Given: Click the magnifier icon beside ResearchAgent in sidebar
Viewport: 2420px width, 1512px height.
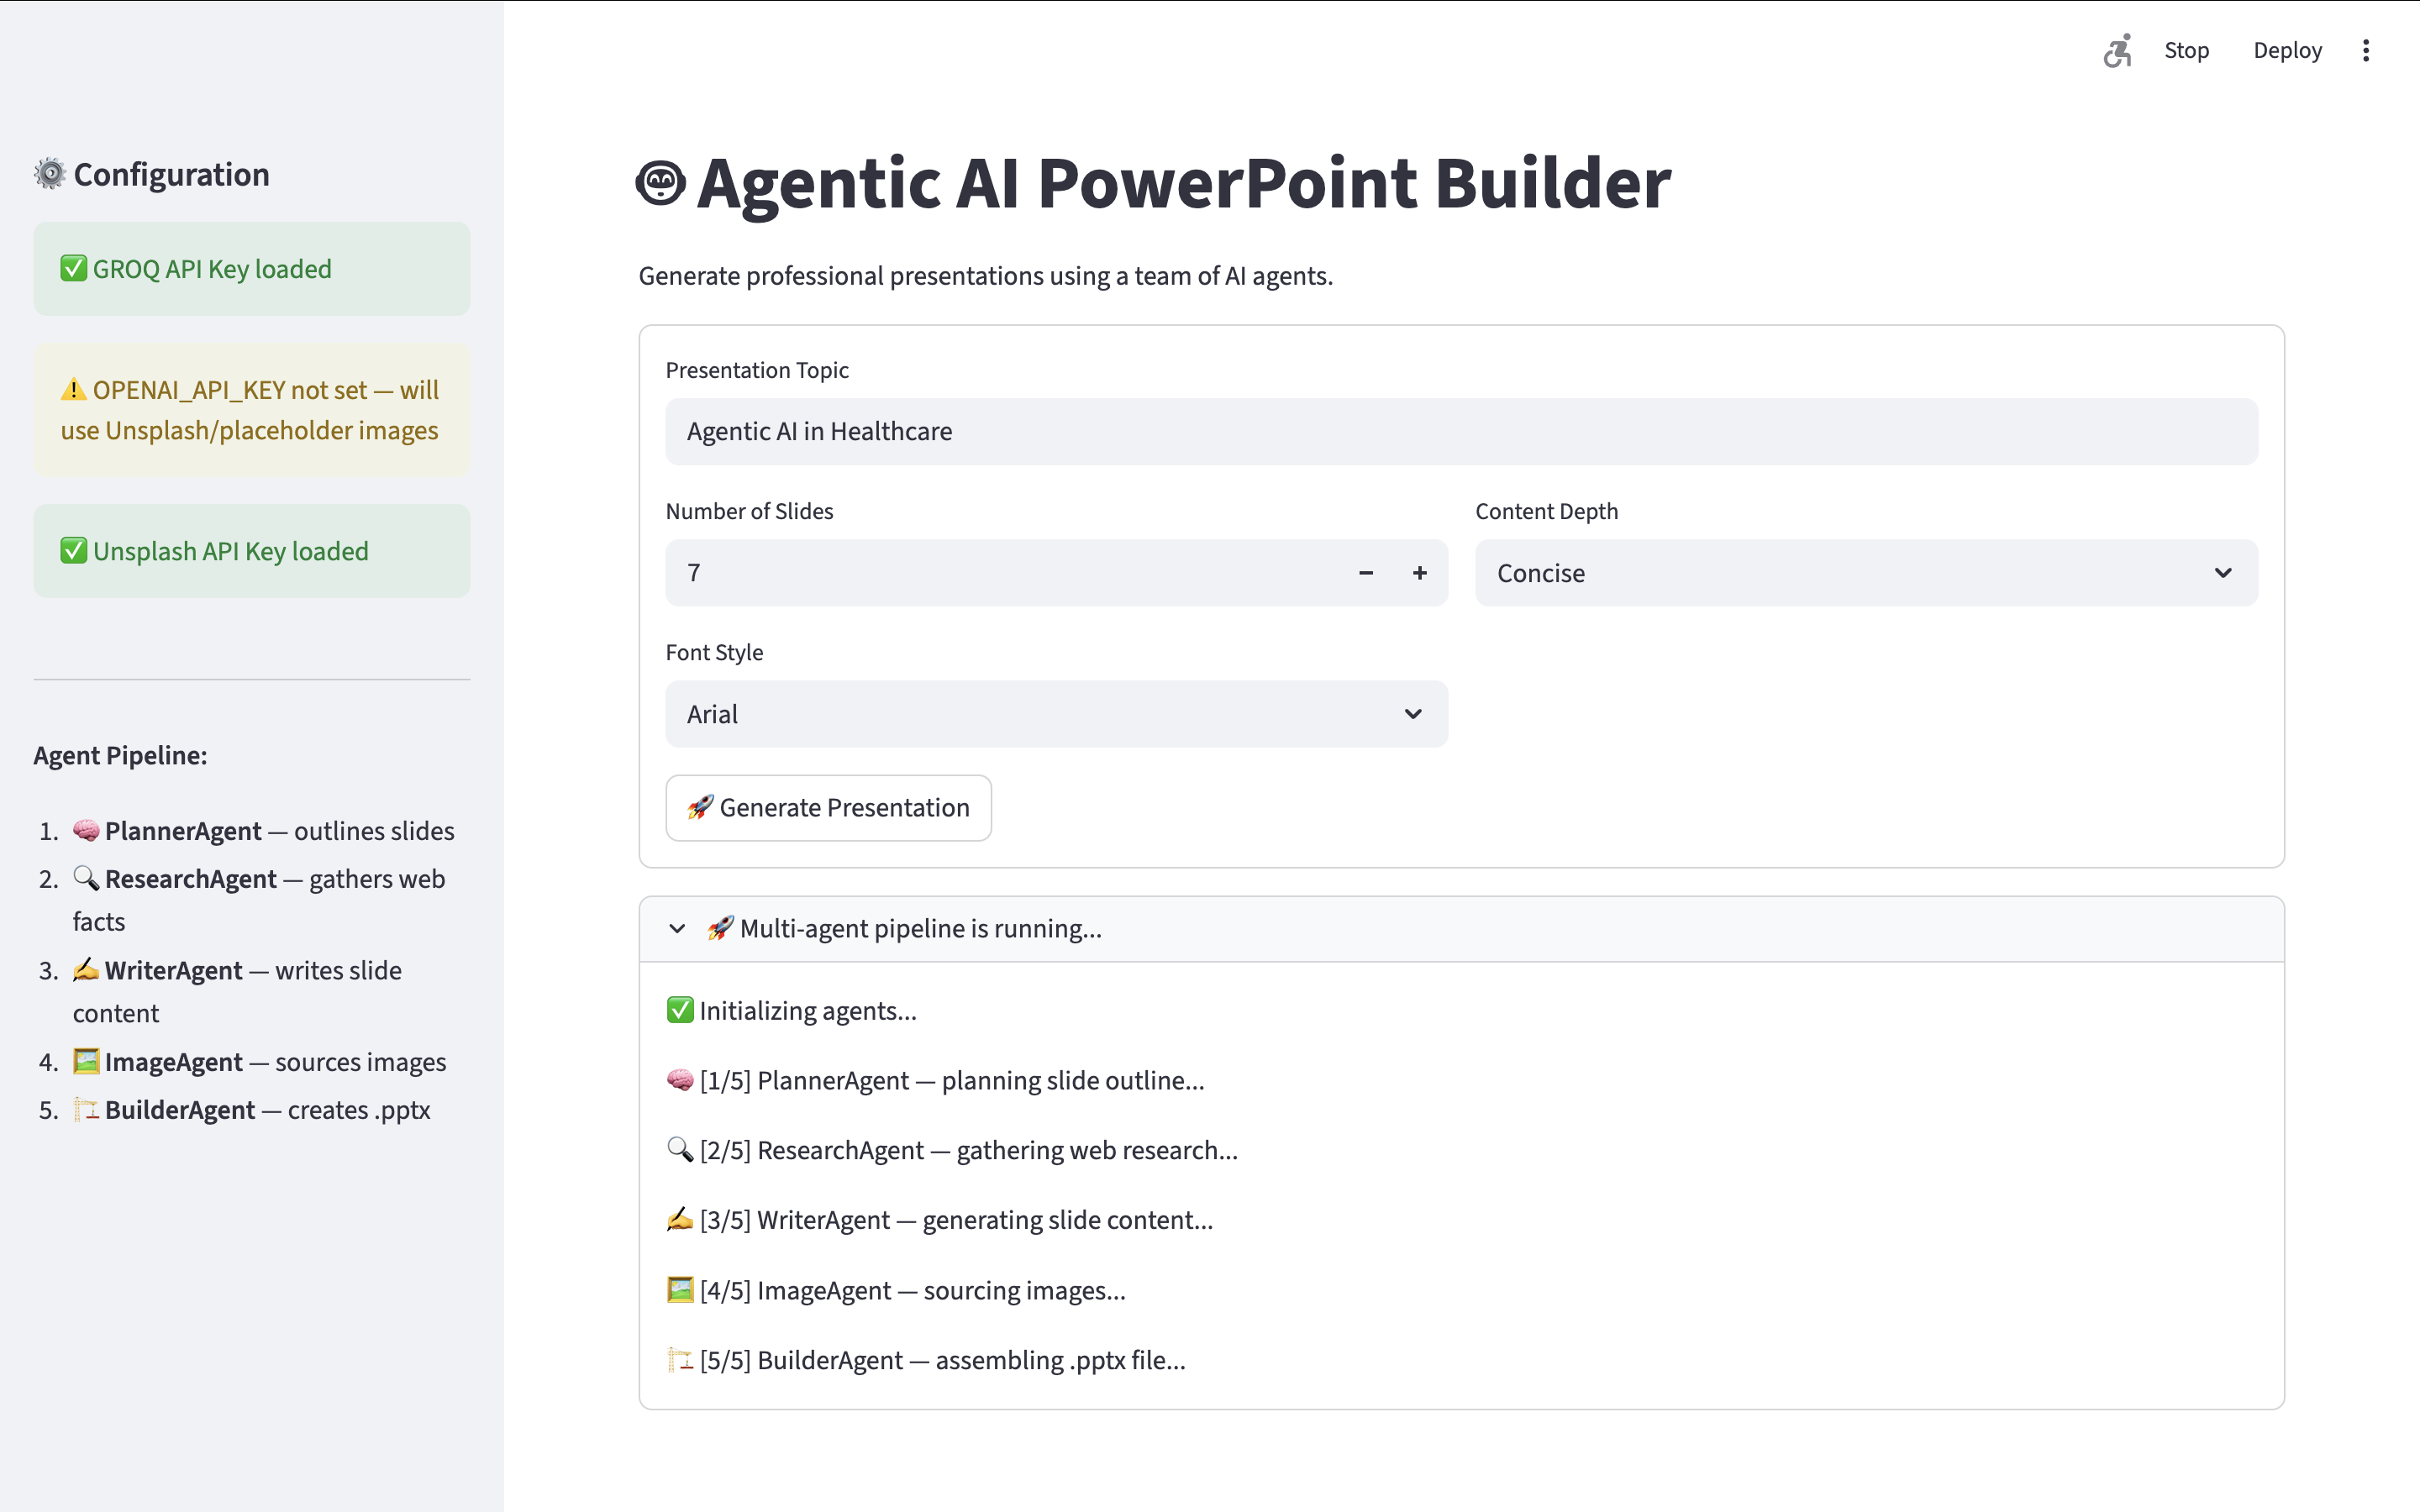Looking at the screenshot, I should coord(86,878).
